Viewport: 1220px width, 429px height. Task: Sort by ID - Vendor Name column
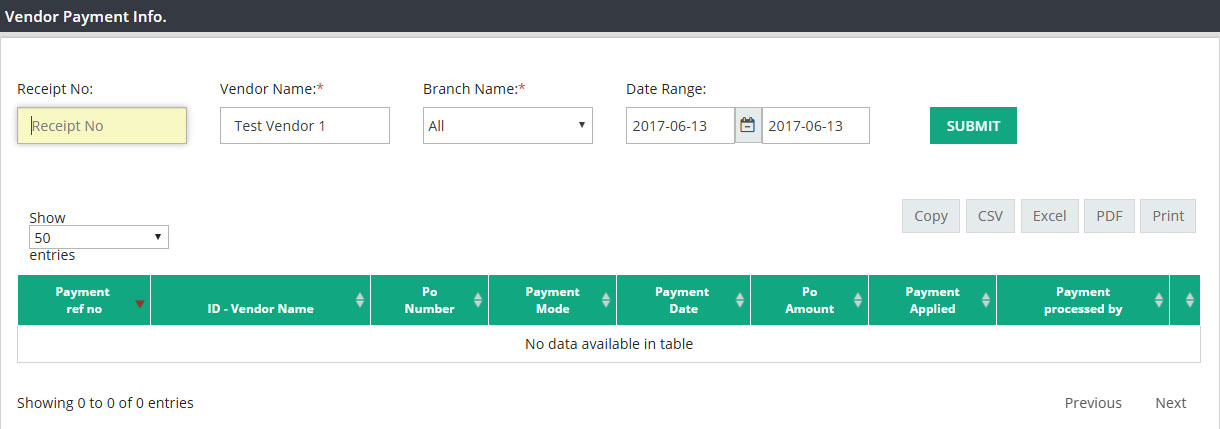[260, 300]
